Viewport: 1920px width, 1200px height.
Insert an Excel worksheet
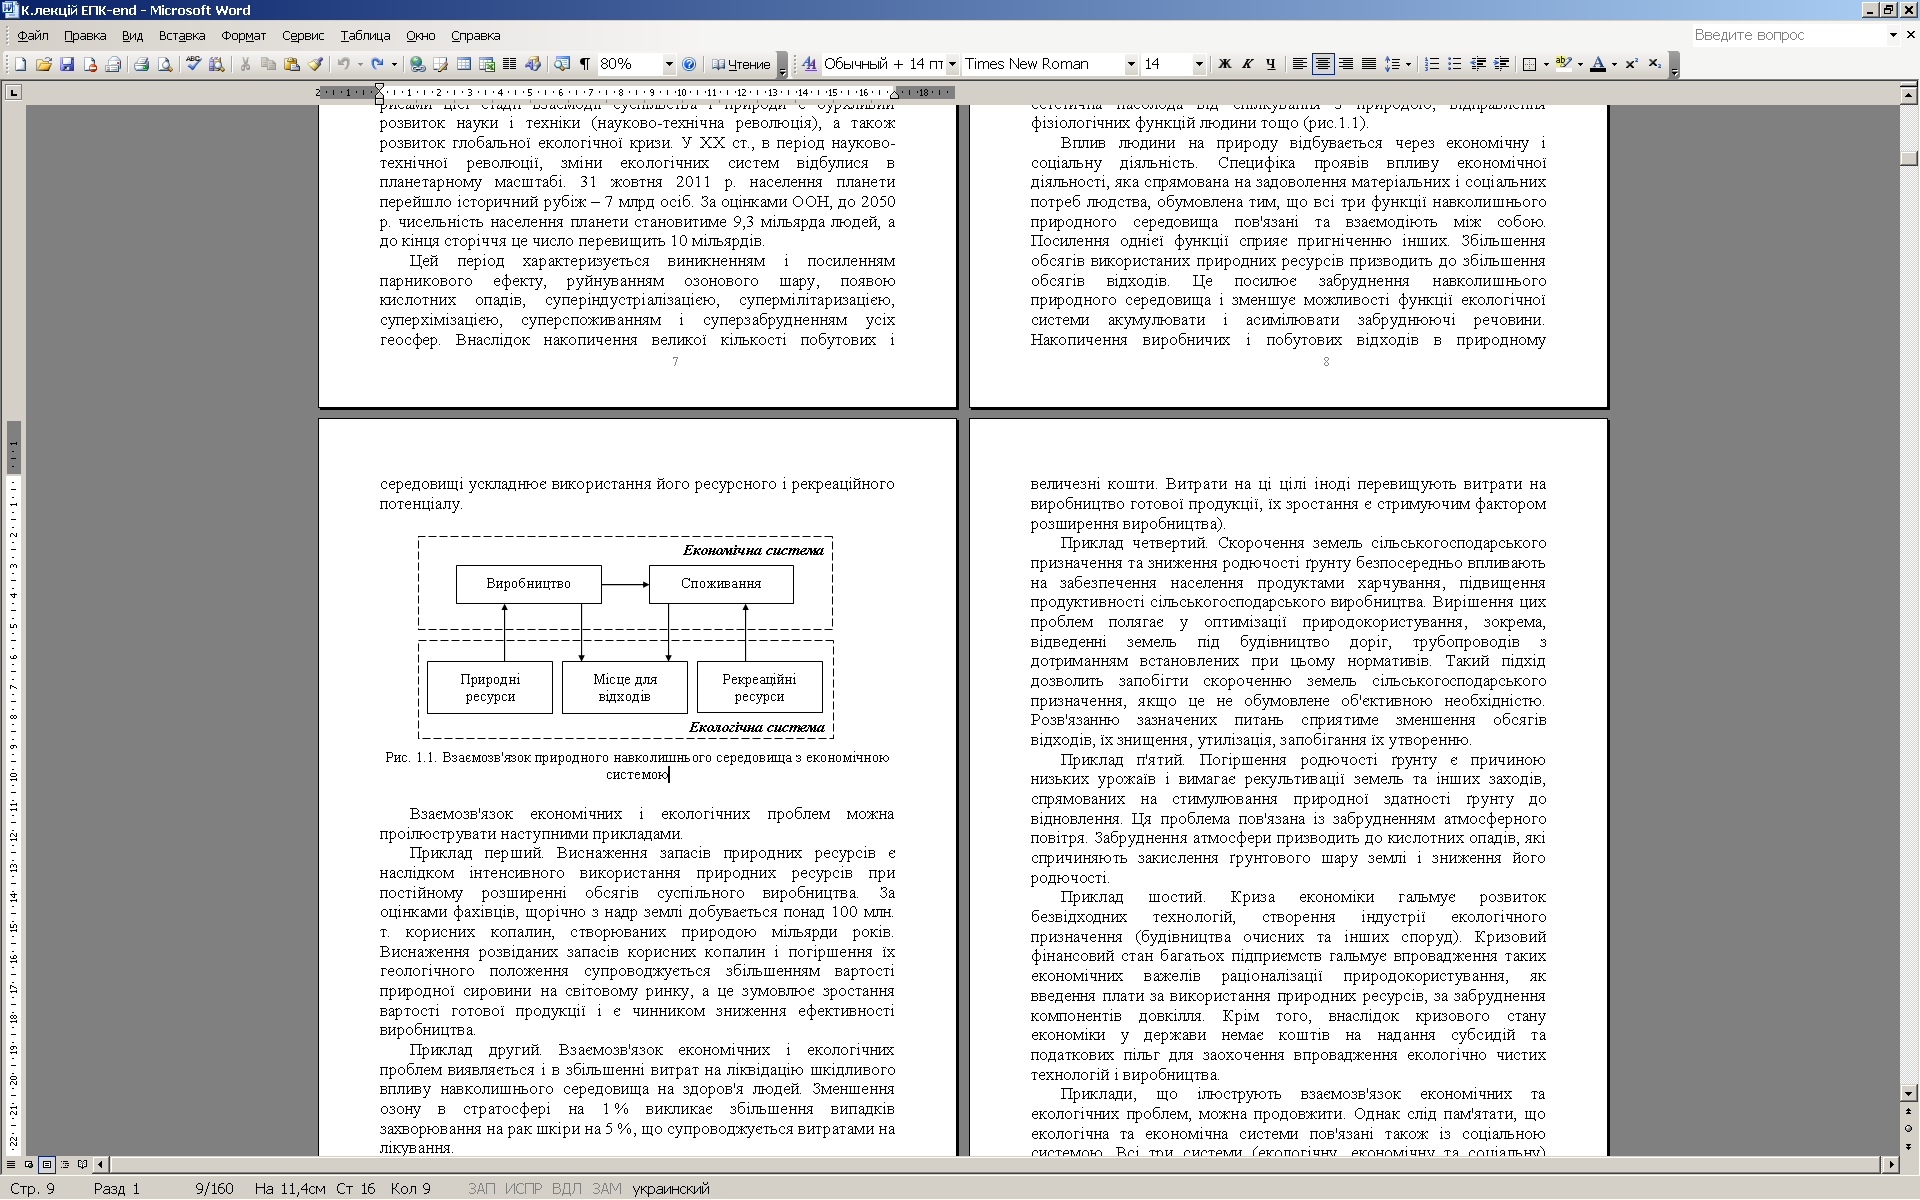(x=487, y=64)
